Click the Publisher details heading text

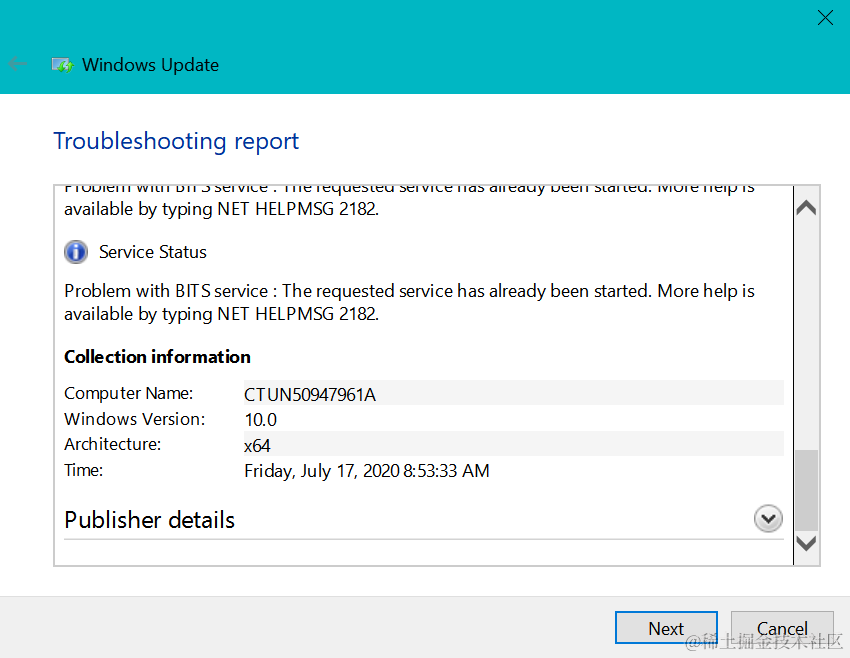click(x=150, y=520)
